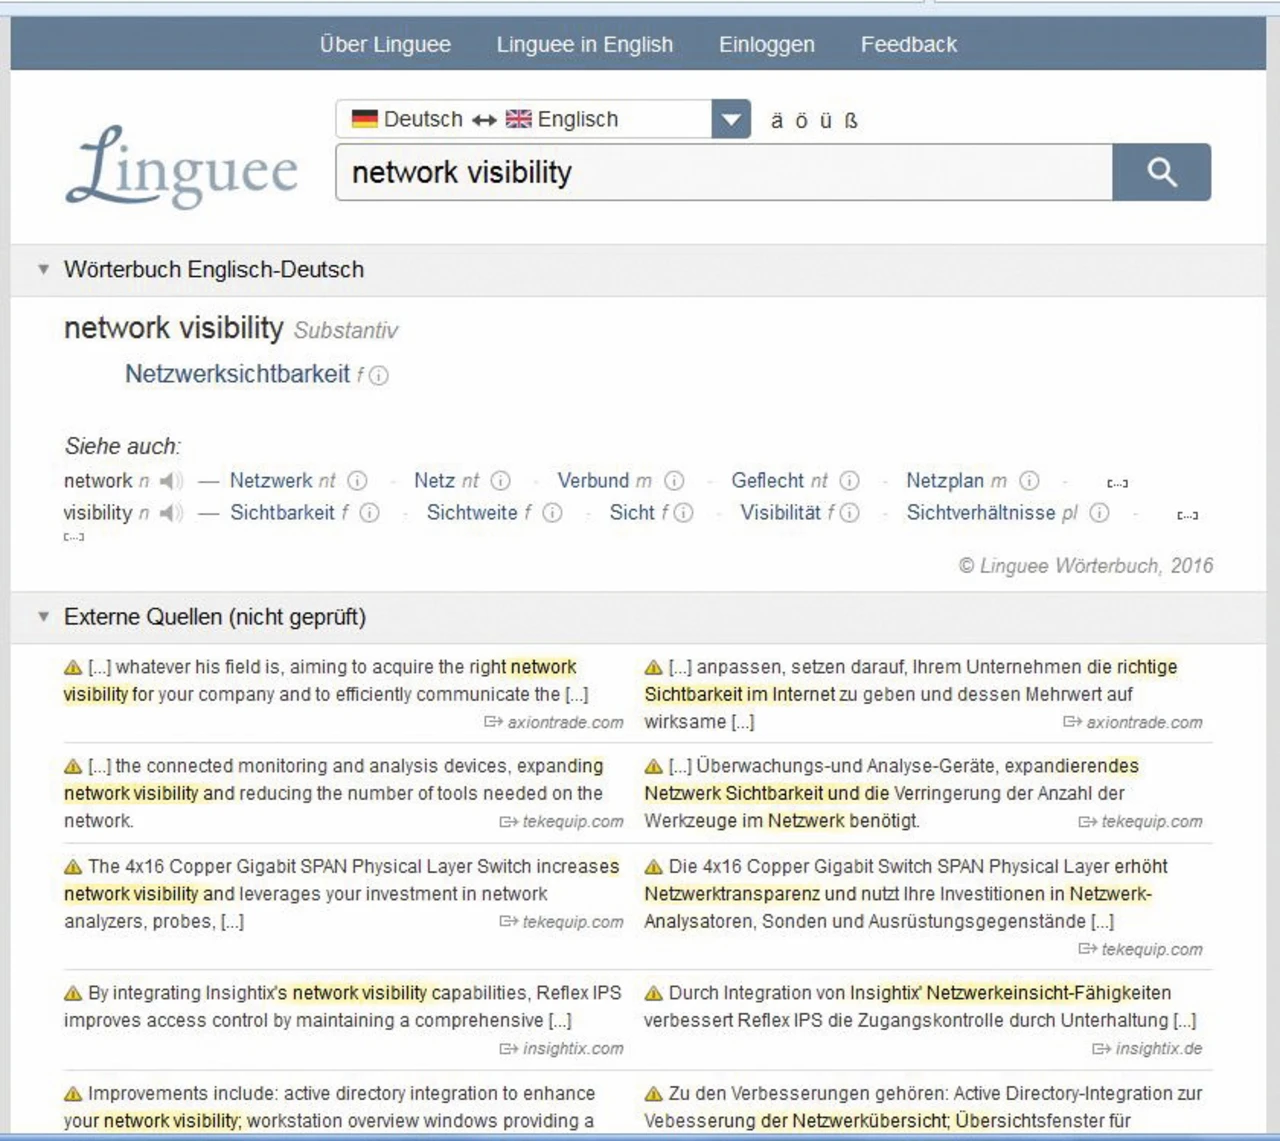Viewport: 1280px width, 1141px height.
Task: Click info icon next to Sichtweite
Action: click(x=552, y=513)
